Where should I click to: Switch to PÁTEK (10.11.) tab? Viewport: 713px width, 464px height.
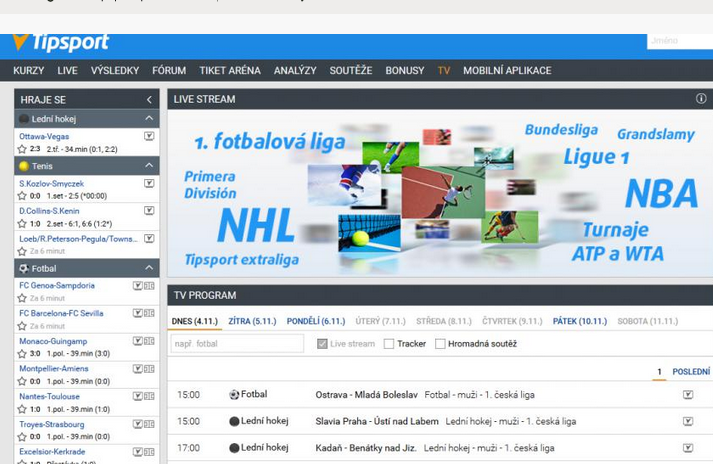pyautogui.click(x=580, y=321)
